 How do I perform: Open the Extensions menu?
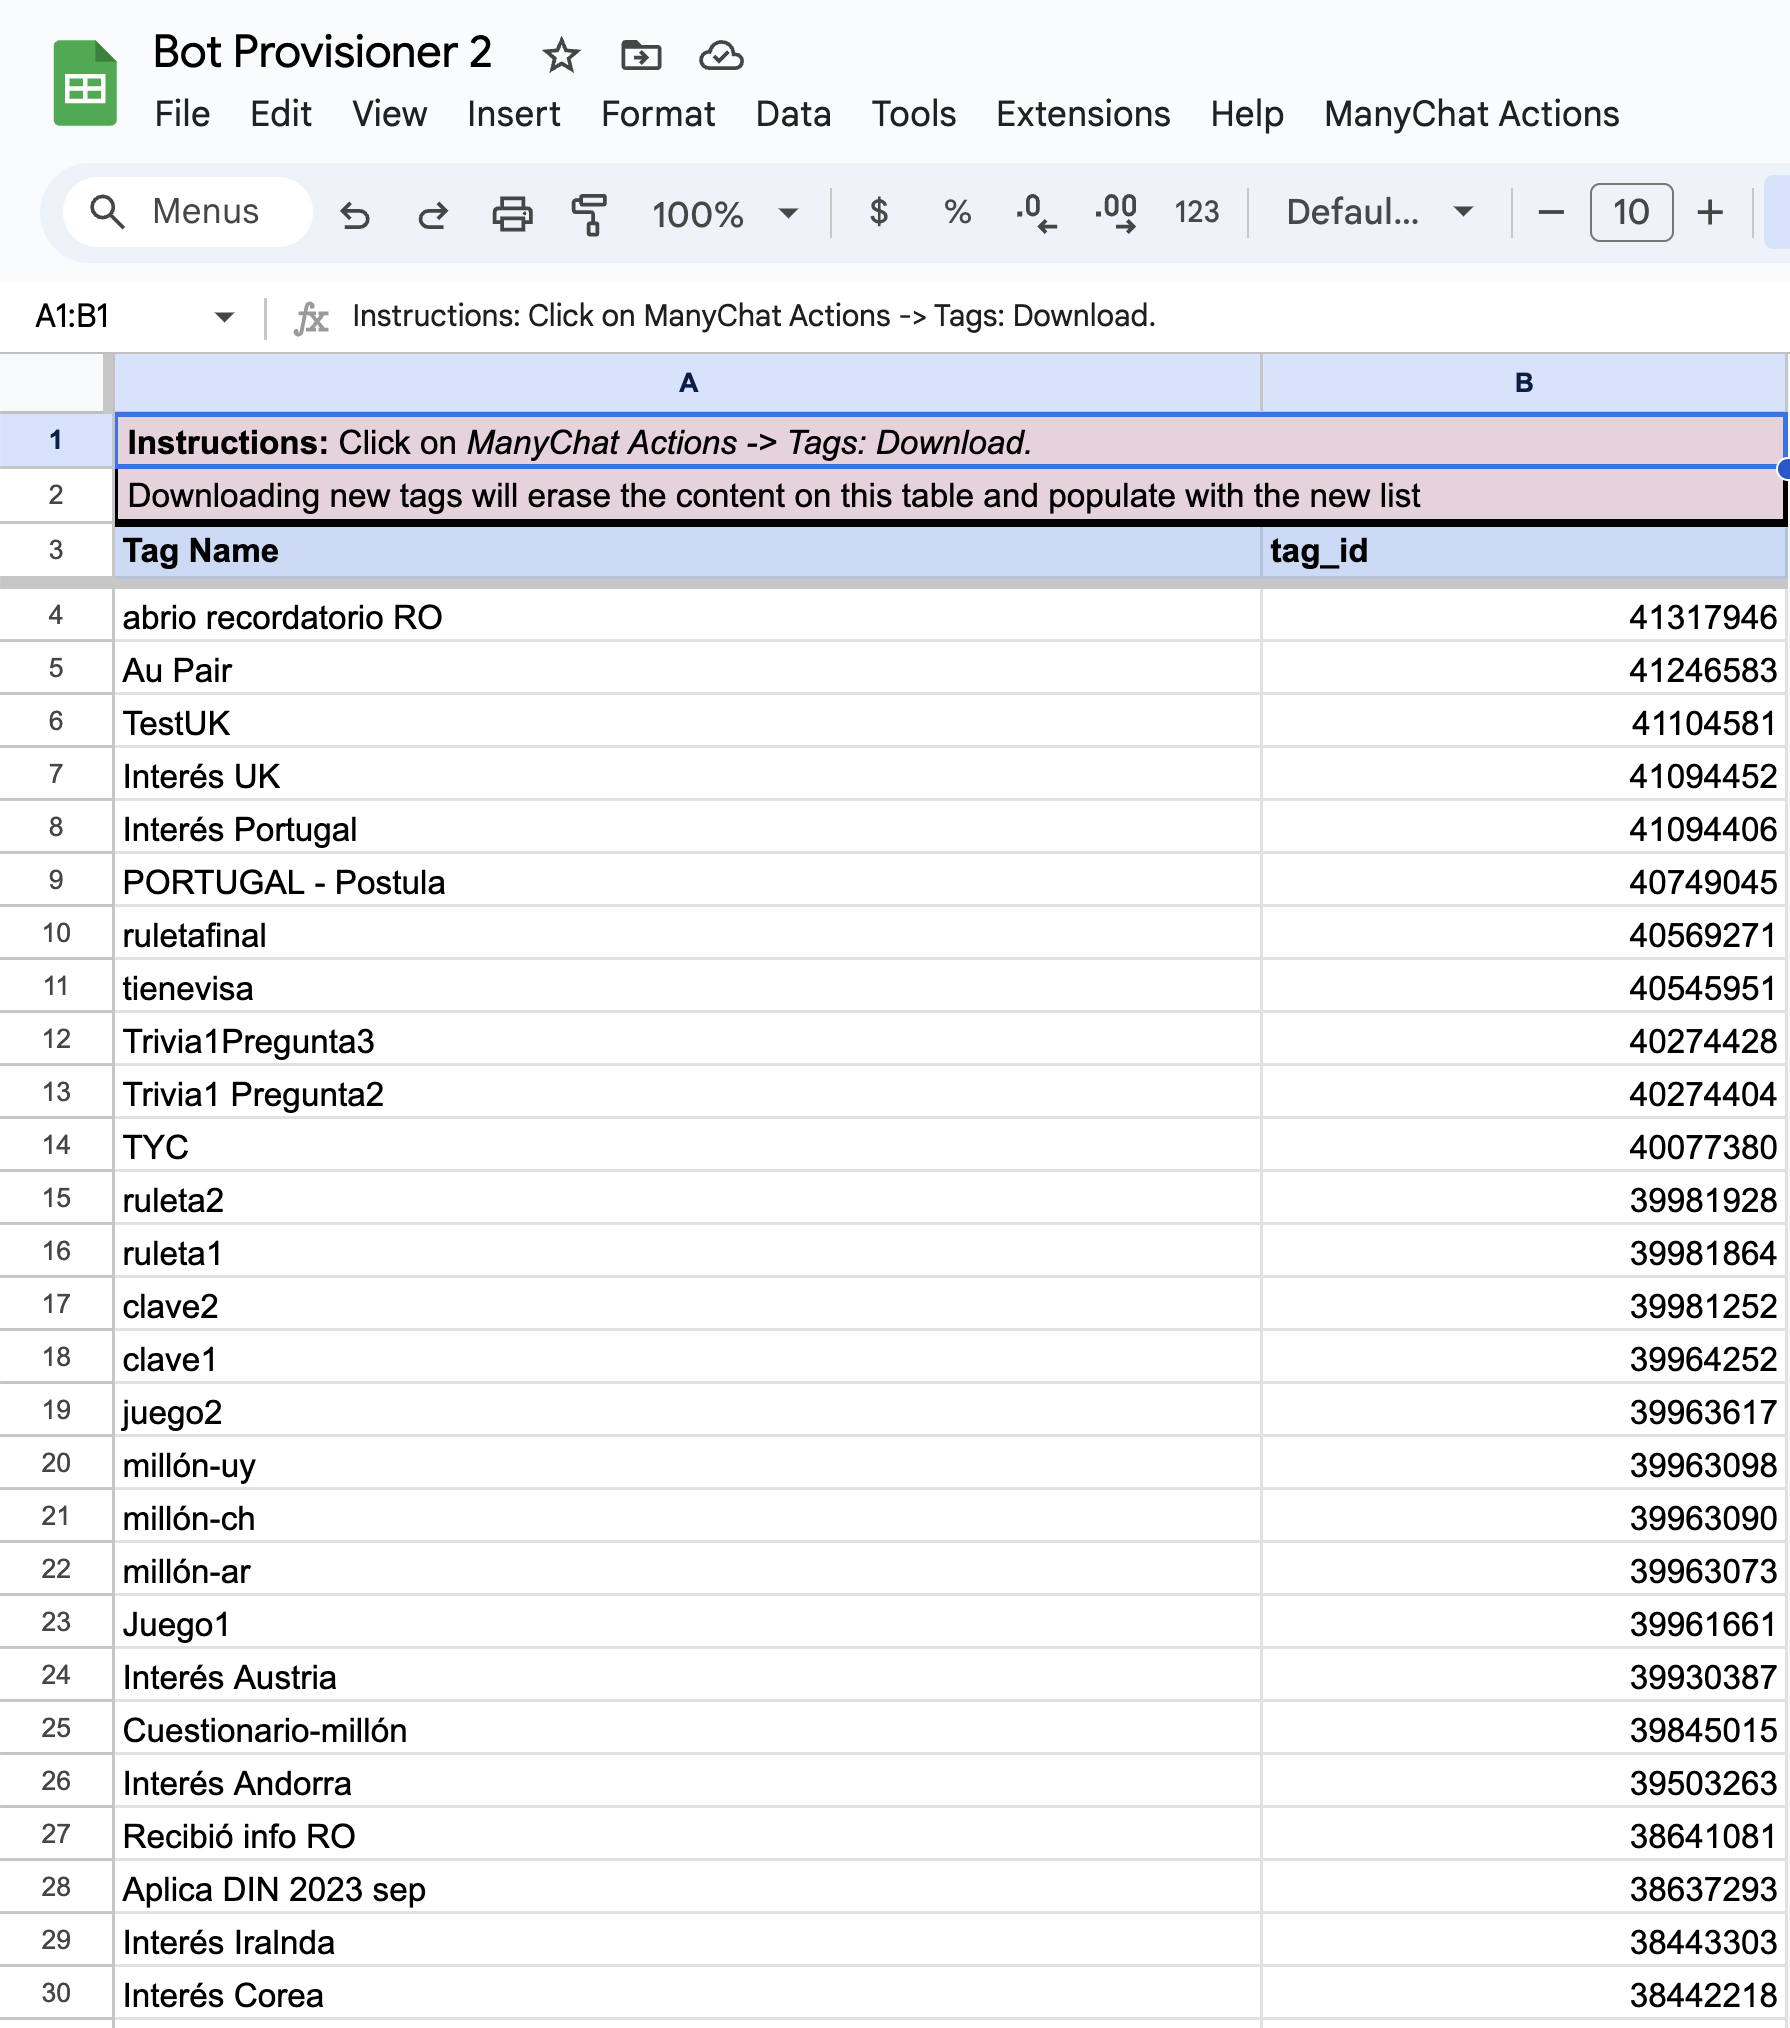pos(1083,114)
